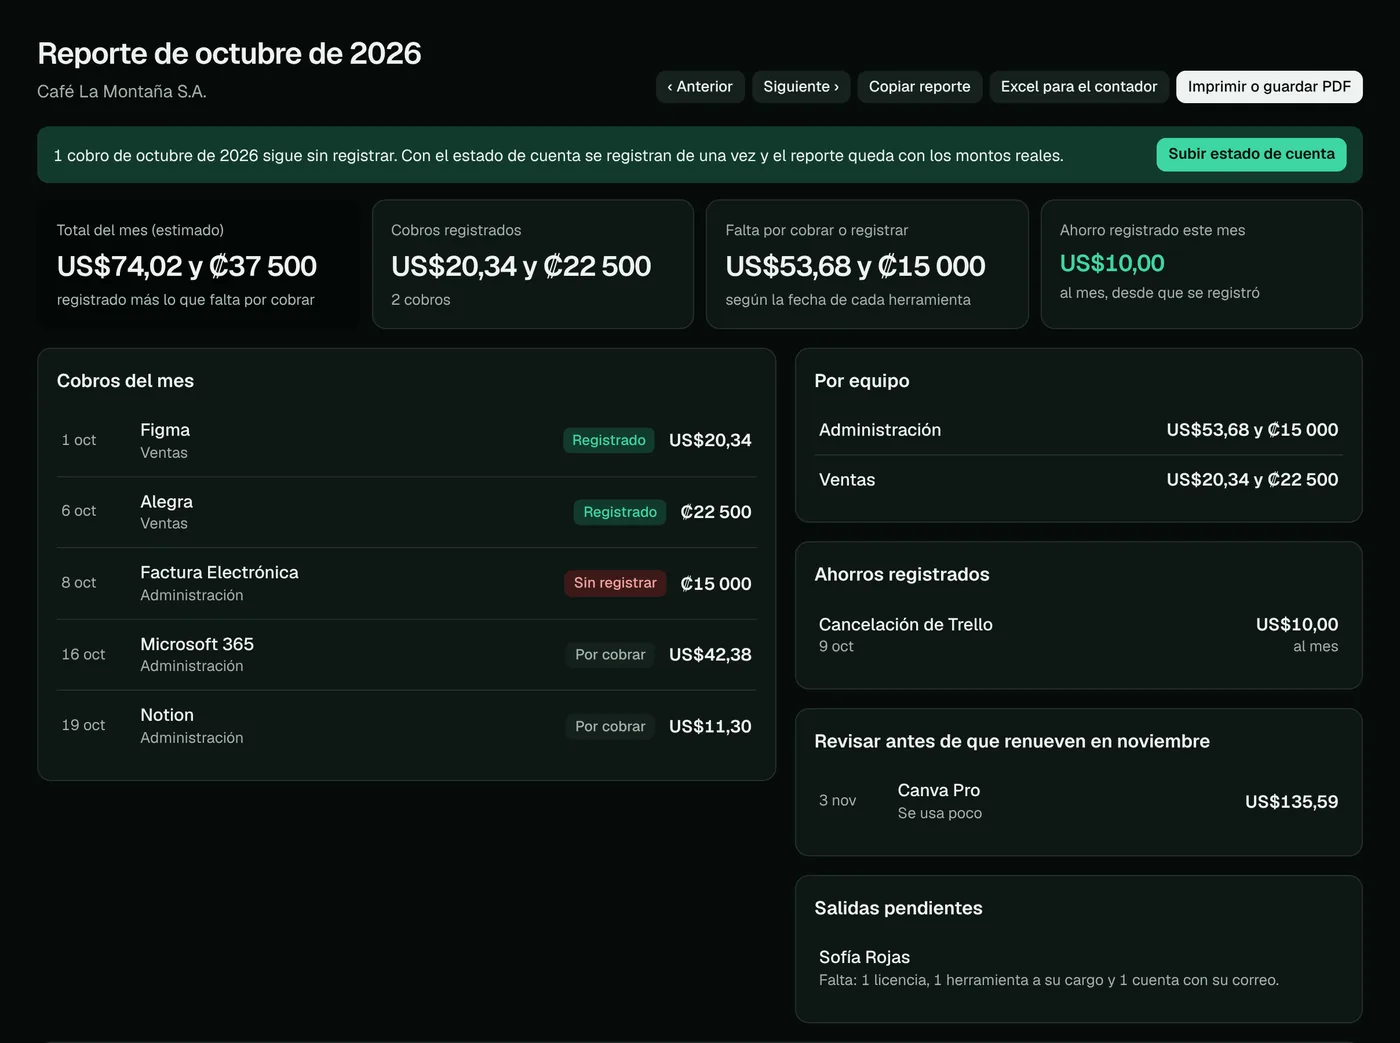This screenshot has height=1043, width=1400.
Task: Select the Microsoft 365 row
Action: (406, 655)
